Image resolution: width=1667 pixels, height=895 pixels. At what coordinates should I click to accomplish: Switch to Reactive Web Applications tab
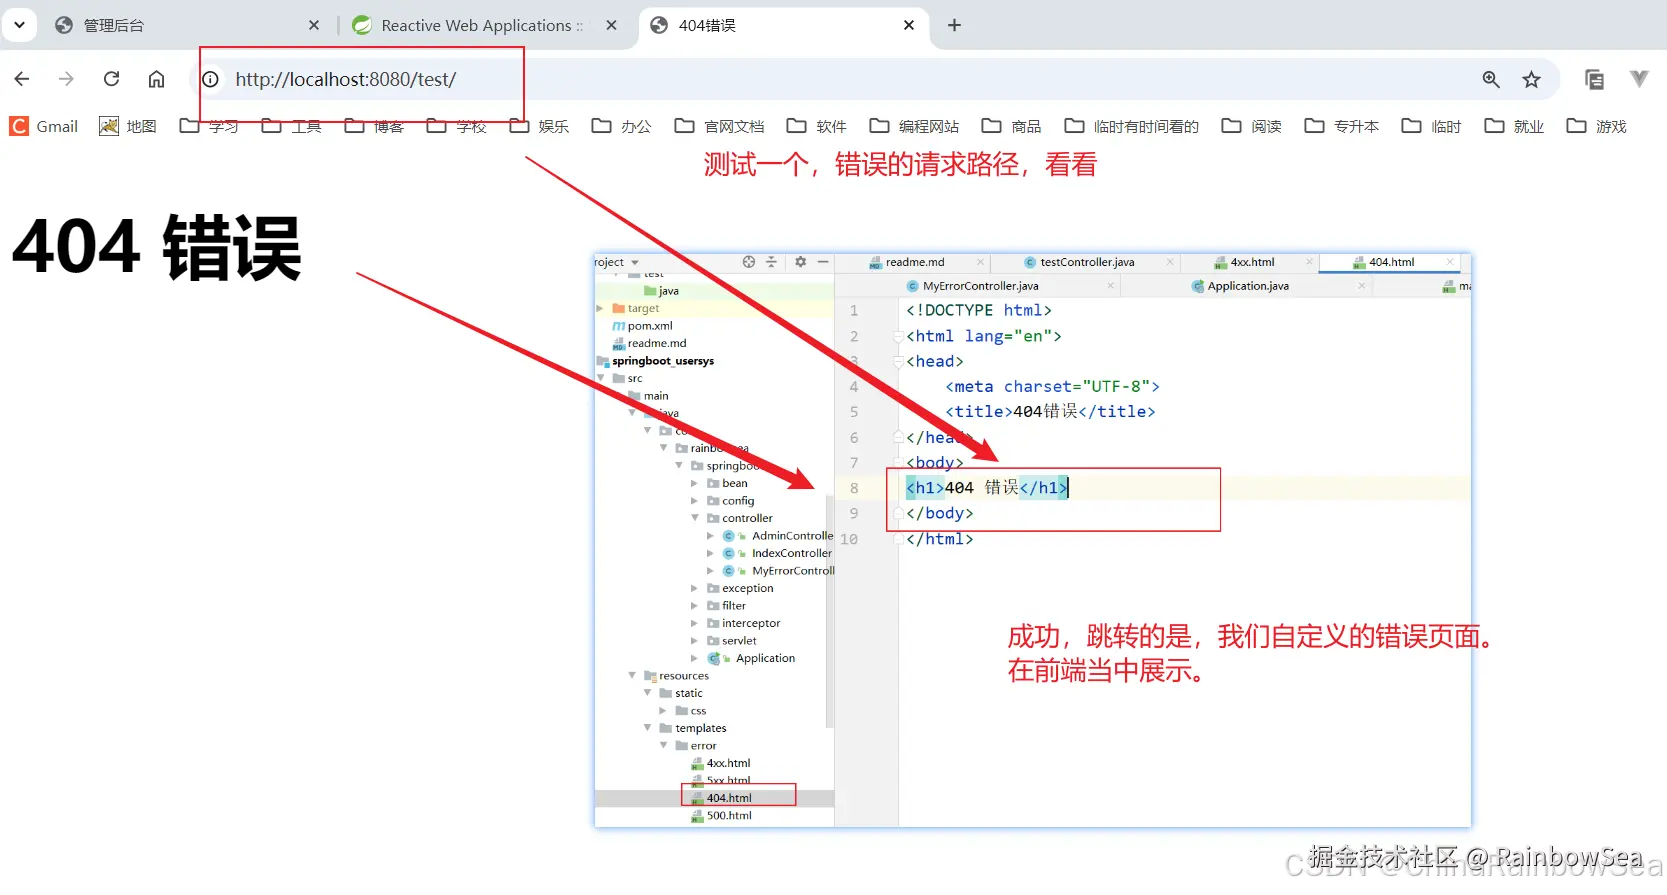[486, 25]
